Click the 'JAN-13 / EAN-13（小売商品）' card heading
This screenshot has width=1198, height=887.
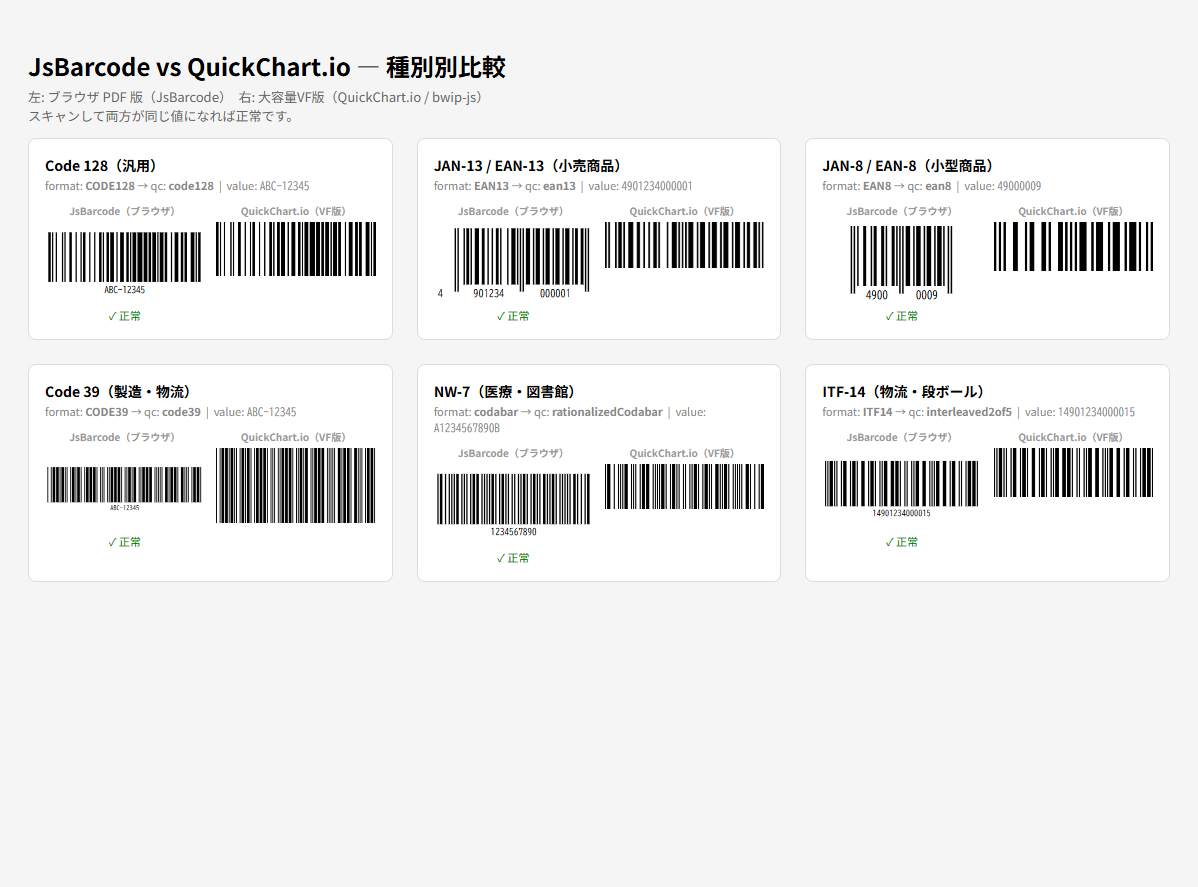pos(527,166)
